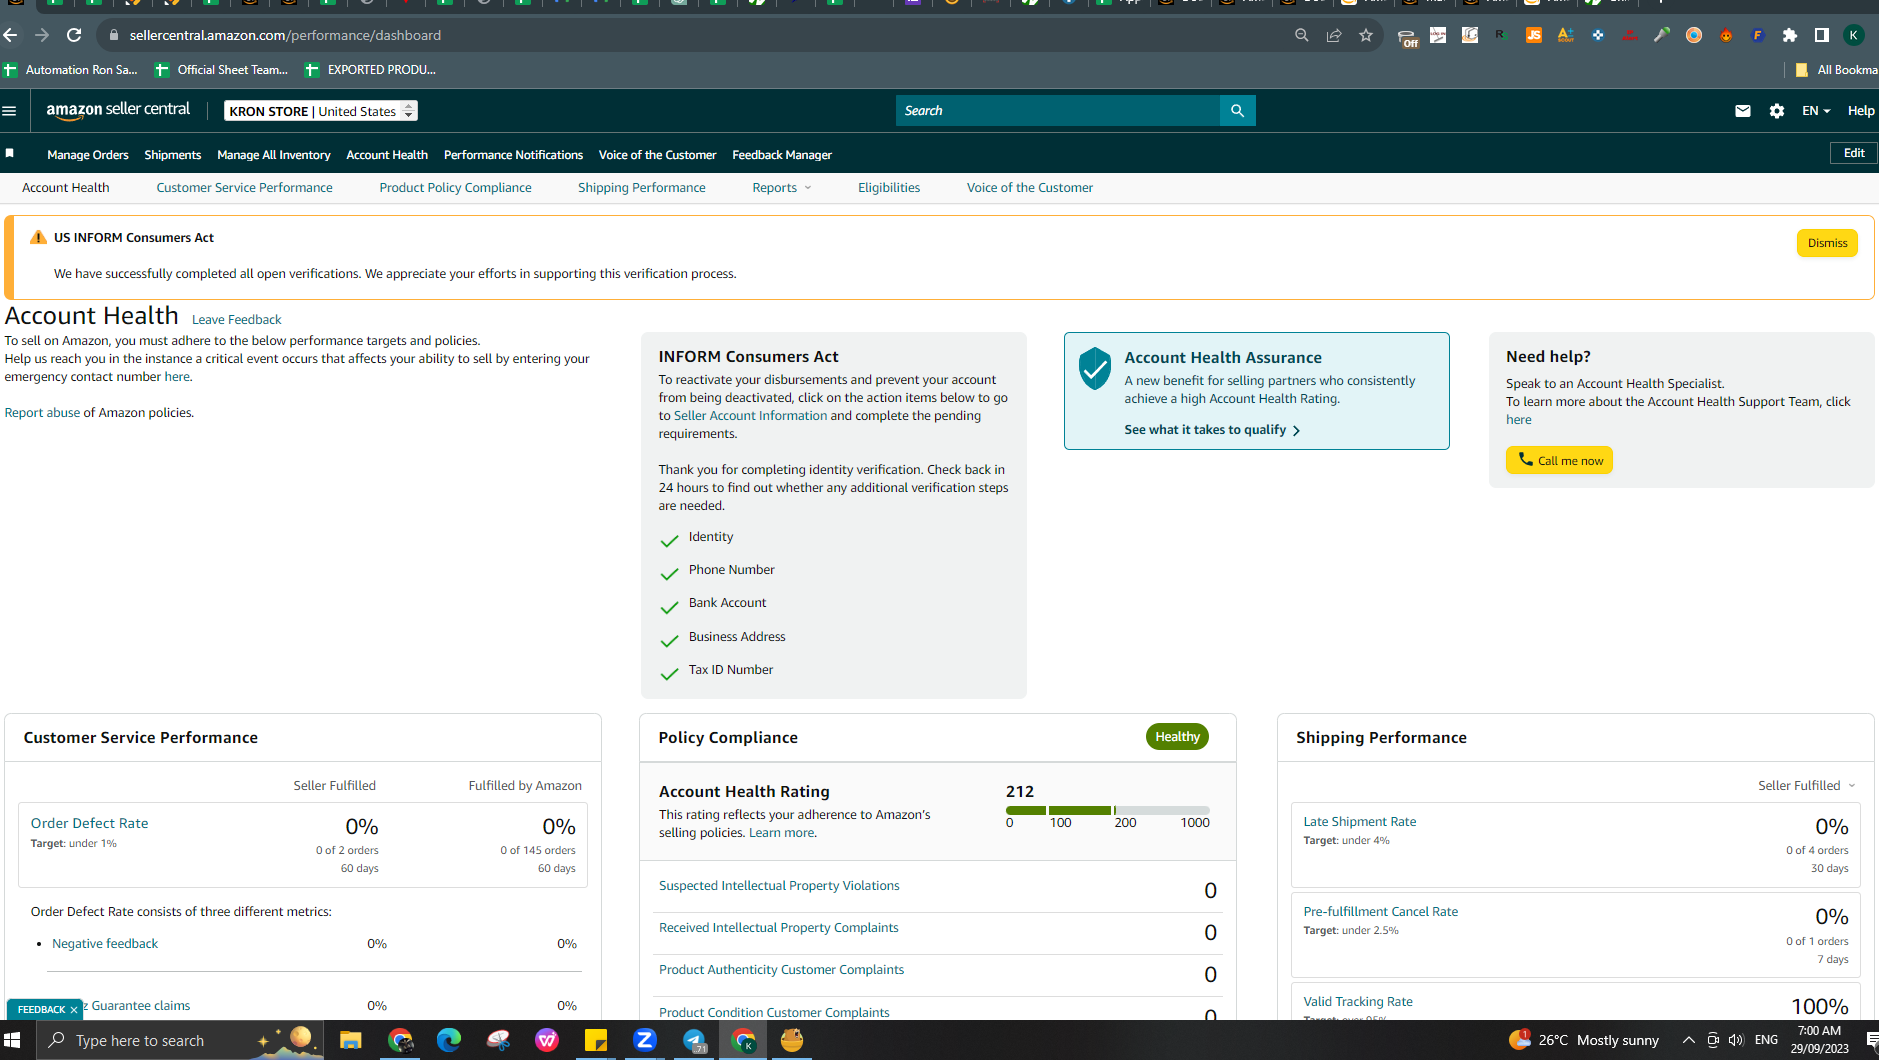The height and width of the screenshot is (1060, 1879).
Task: Toggle the browser side panel icon
Action: tap(1822, 35)
